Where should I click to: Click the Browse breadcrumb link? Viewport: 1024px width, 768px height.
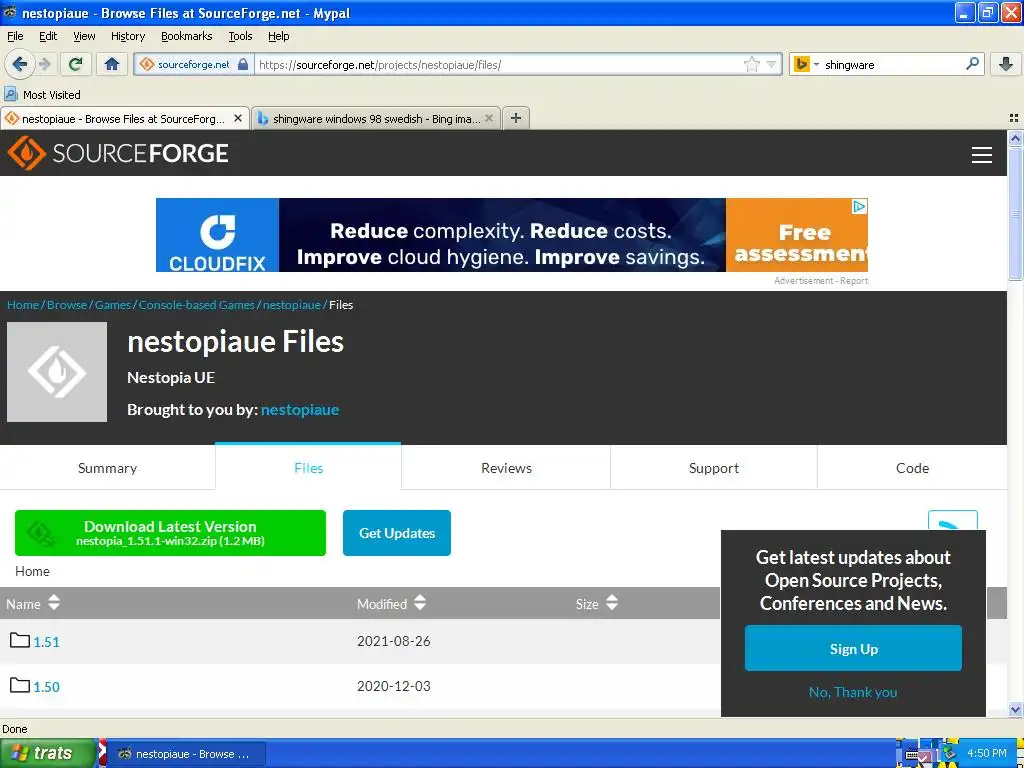tap(67, 305)
